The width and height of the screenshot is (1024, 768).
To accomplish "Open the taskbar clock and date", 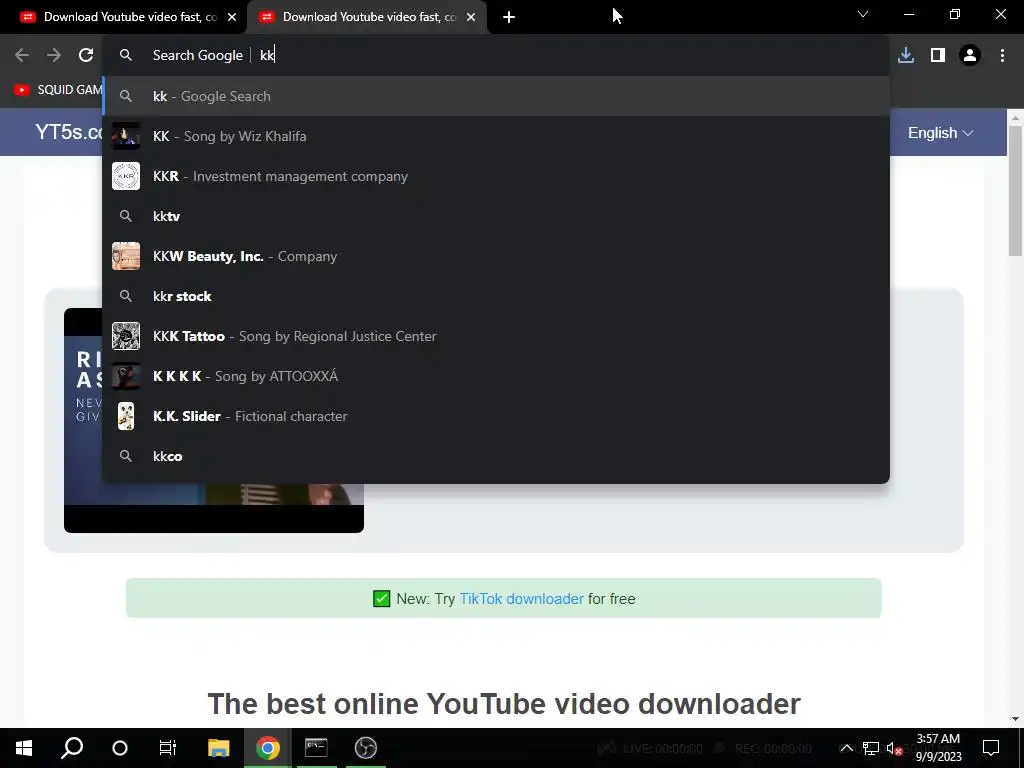I will (938, 748).
